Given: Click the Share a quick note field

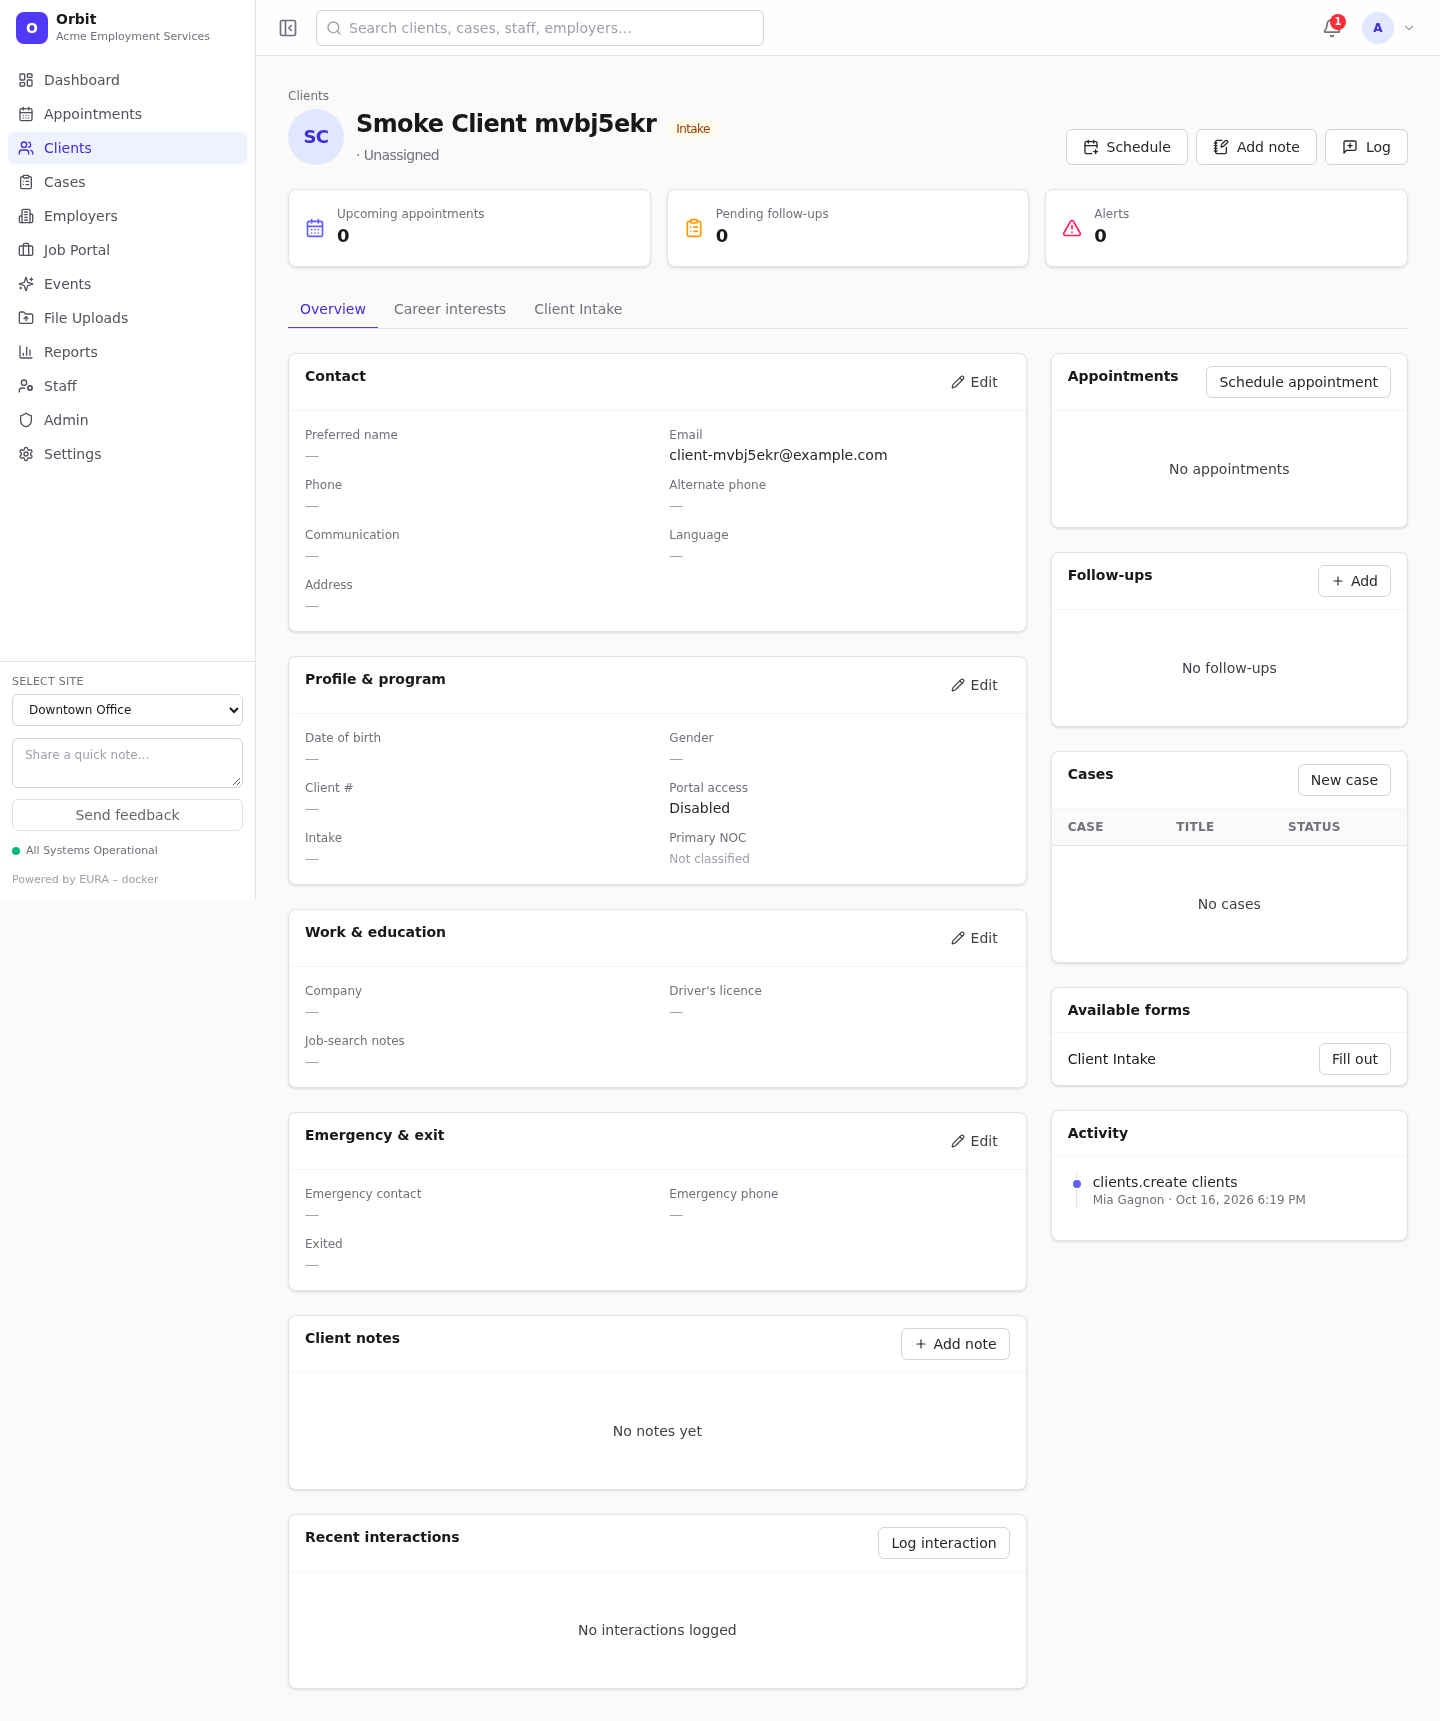Looking at the screenshot, I should (x=127, y=763).
